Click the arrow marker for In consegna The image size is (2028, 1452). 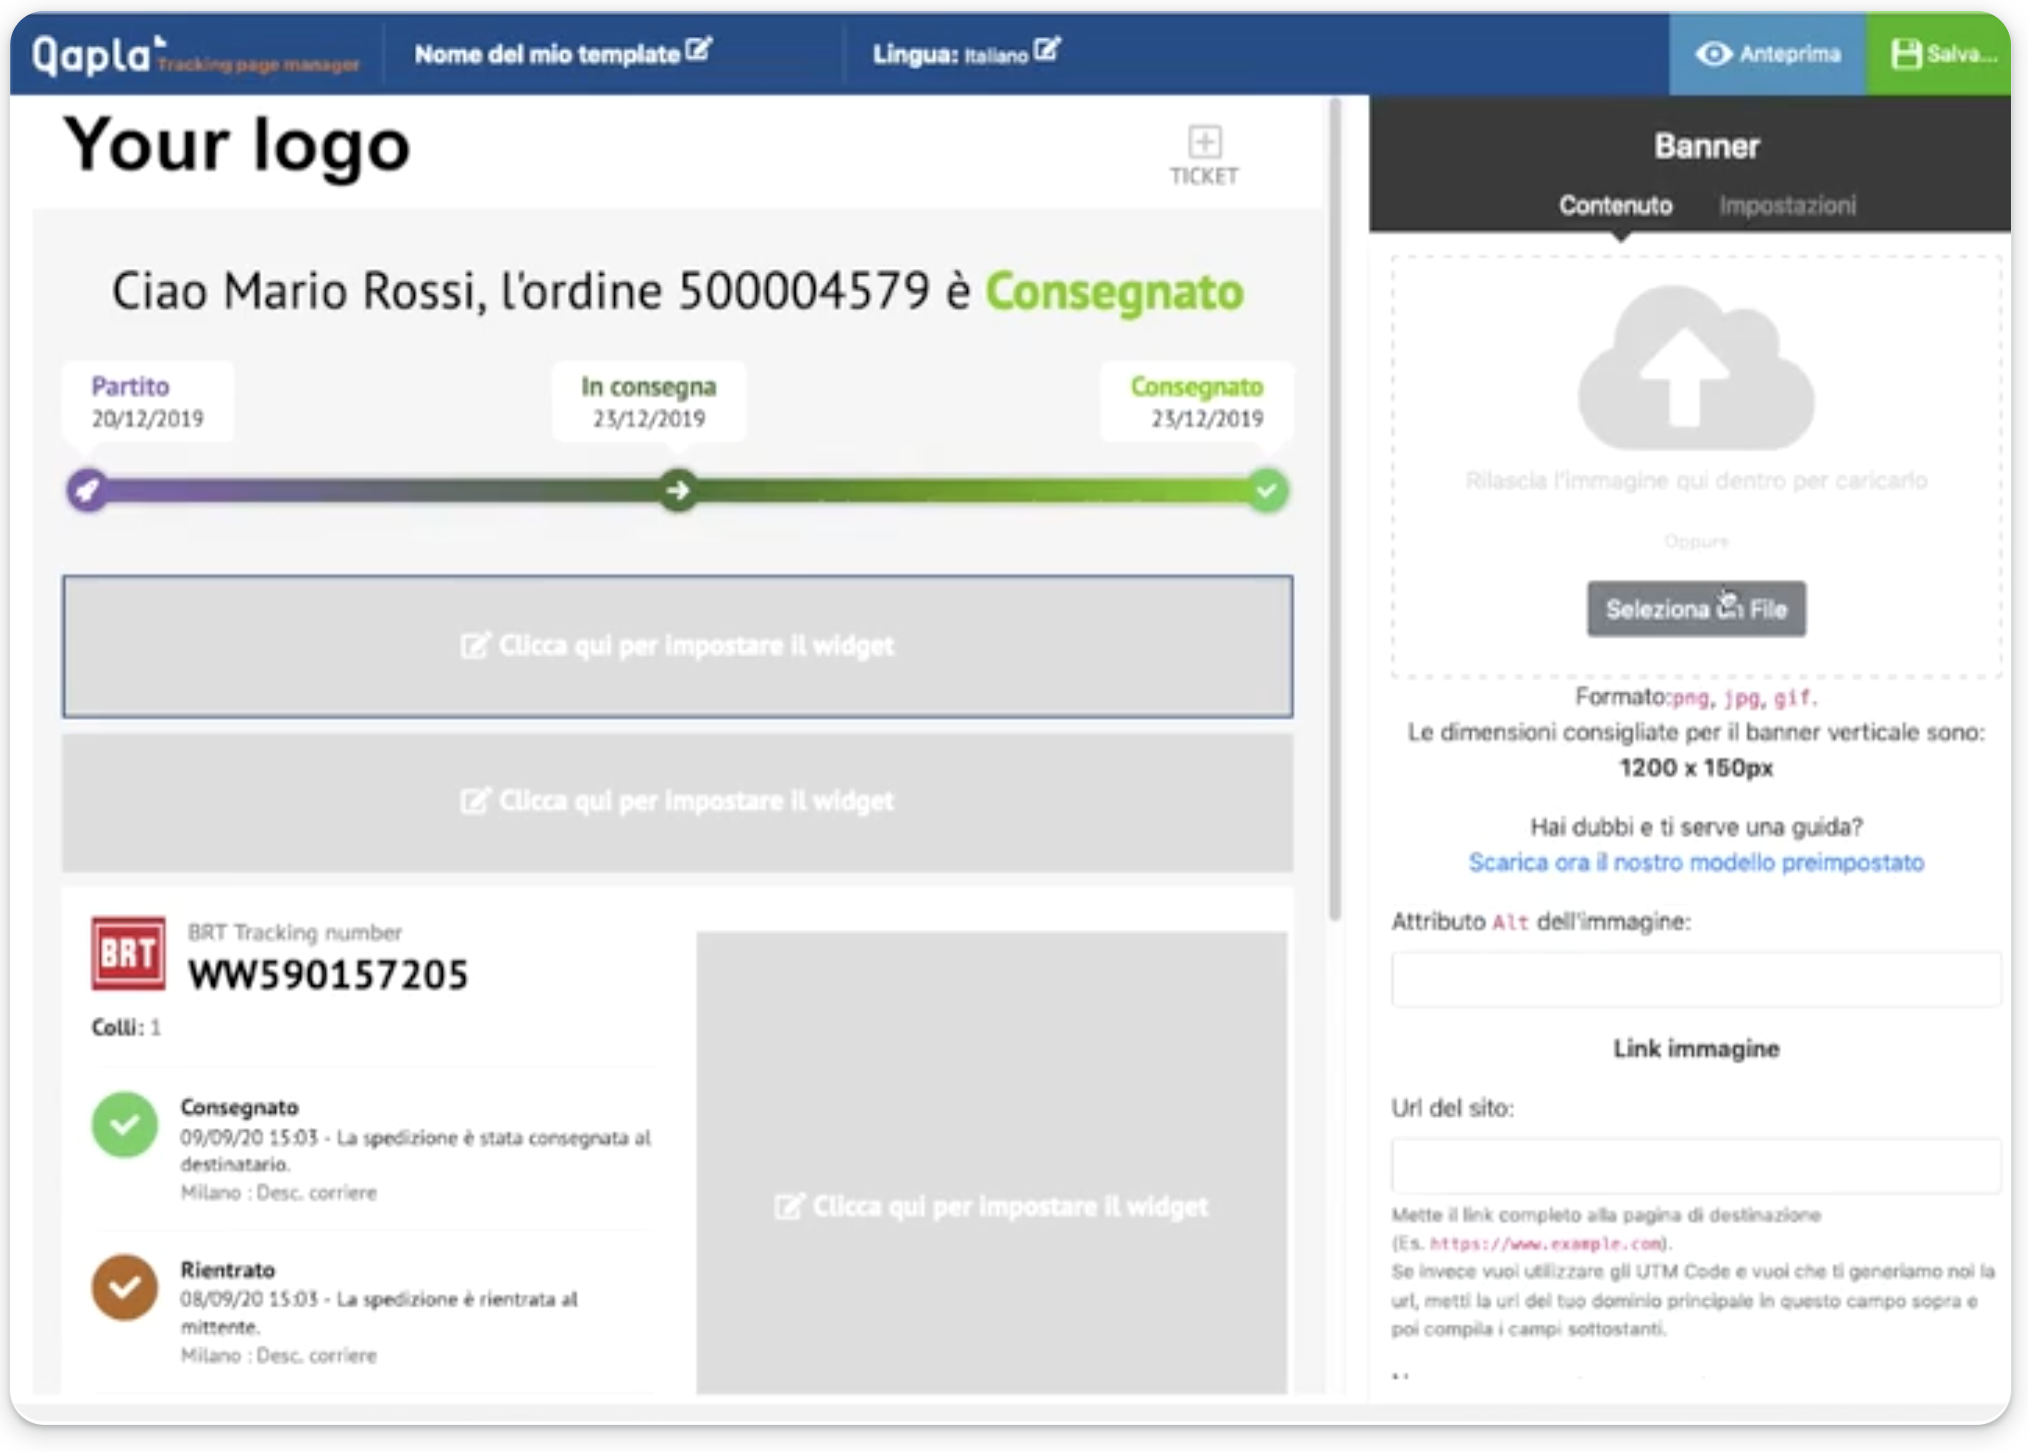coord(678,490)
